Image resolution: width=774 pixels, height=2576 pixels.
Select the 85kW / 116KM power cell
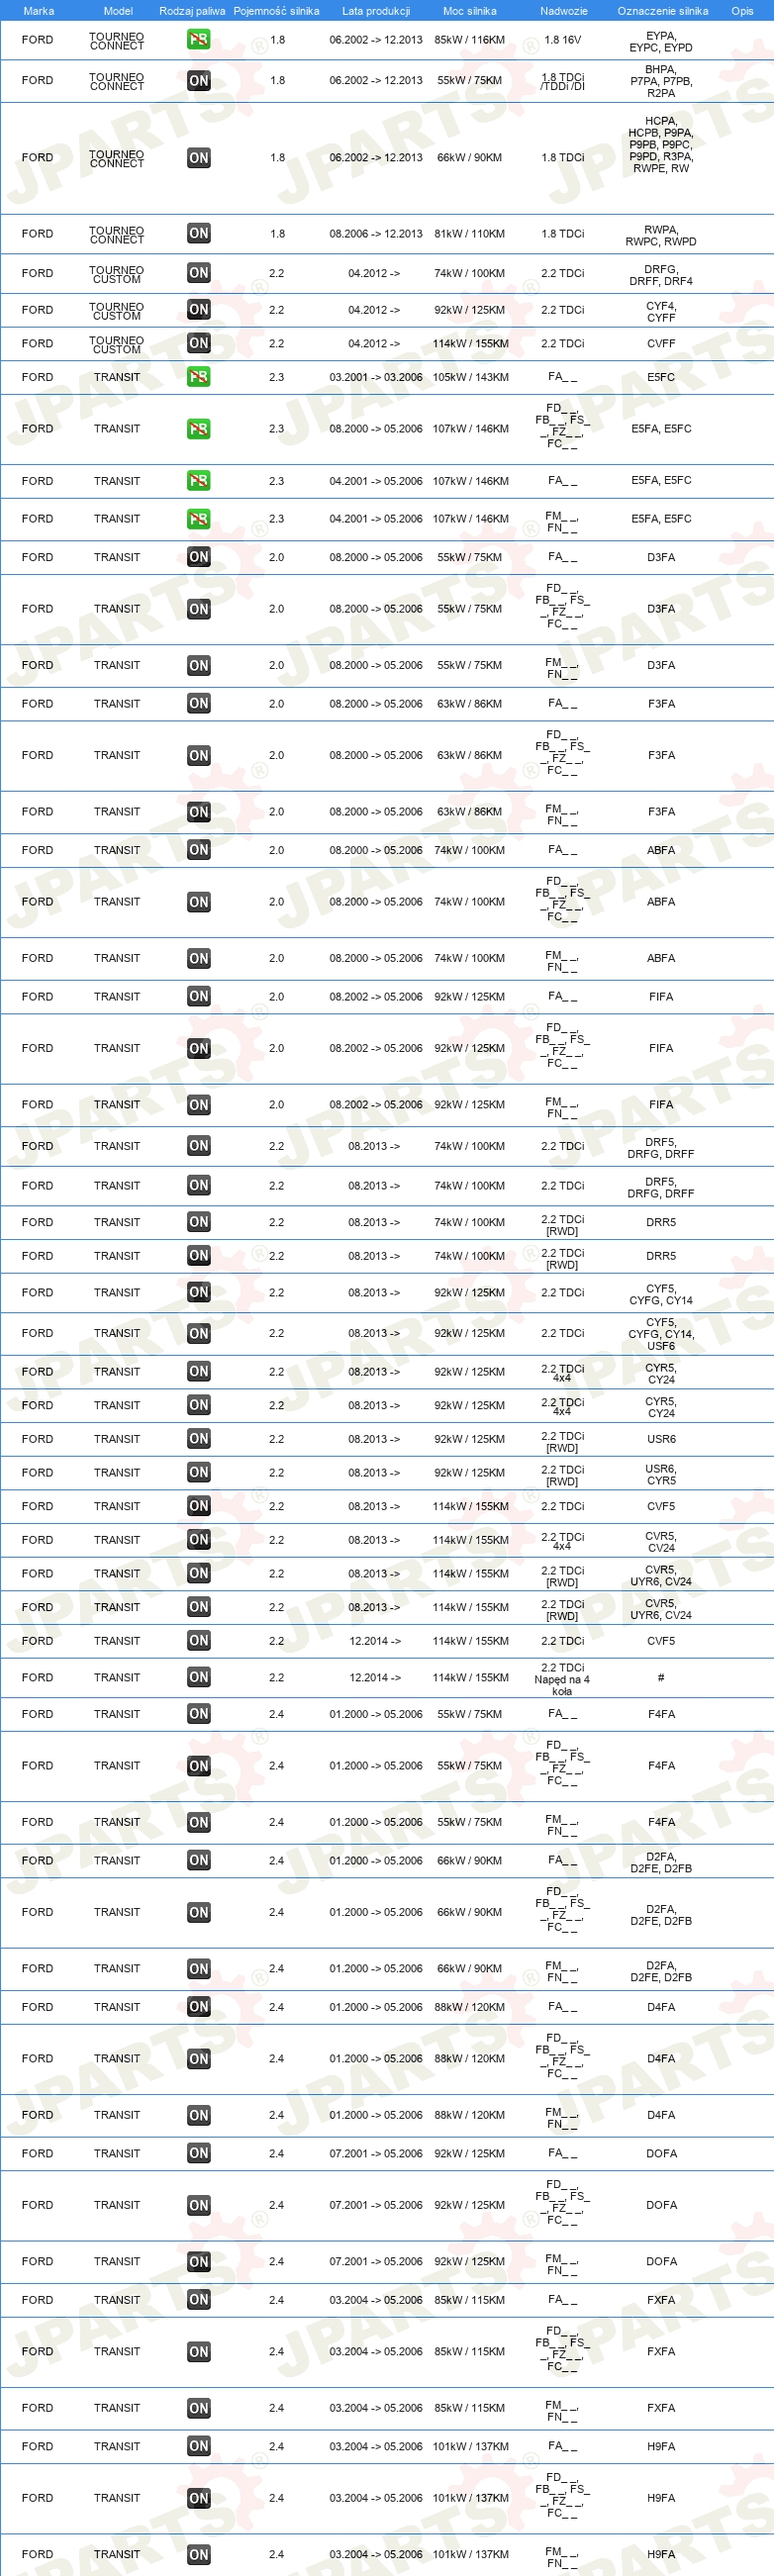470,40
